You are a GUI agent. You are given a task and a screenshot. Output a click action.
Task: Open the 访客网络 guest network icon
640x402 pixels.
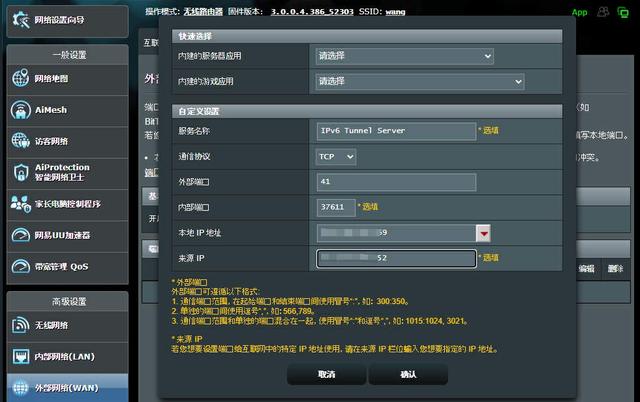coord(20,141)
